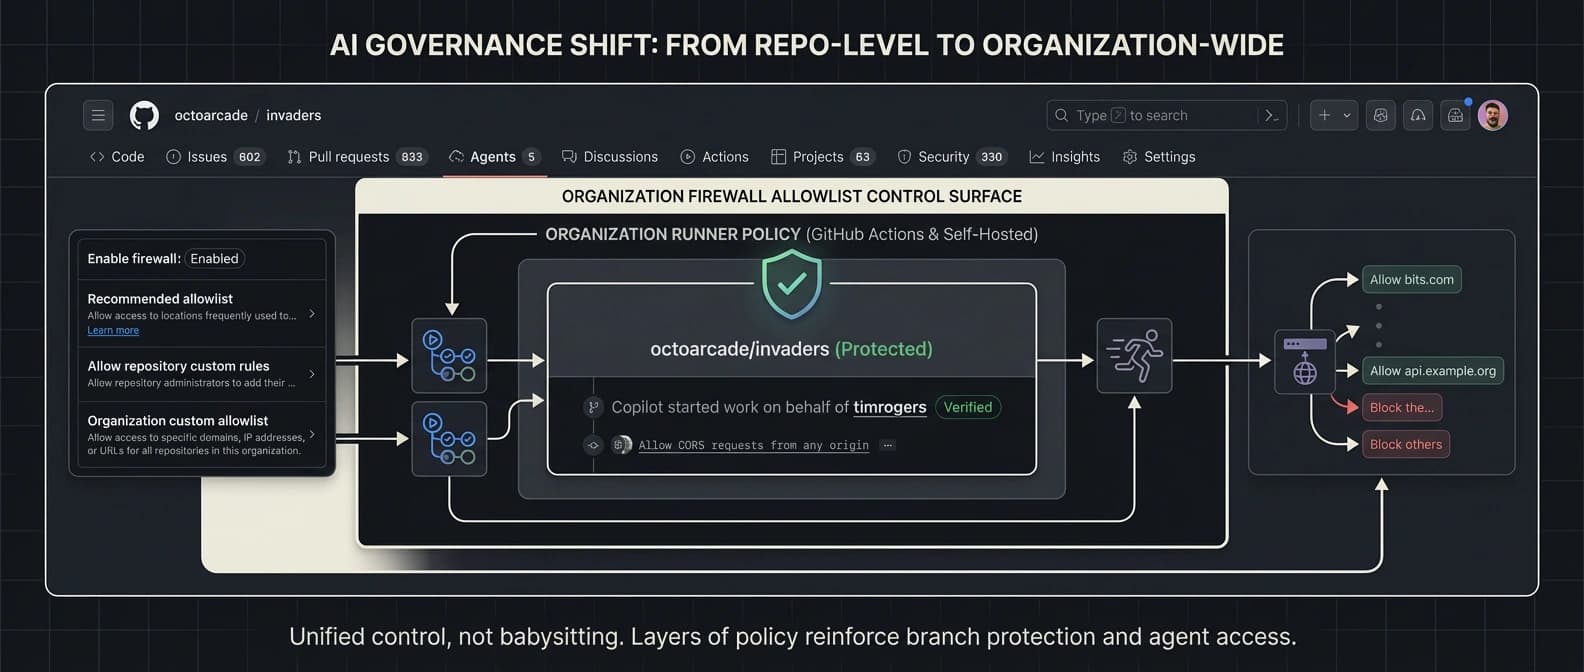
Task: Switch to the Actions tab
Action: tap(715, 157)
